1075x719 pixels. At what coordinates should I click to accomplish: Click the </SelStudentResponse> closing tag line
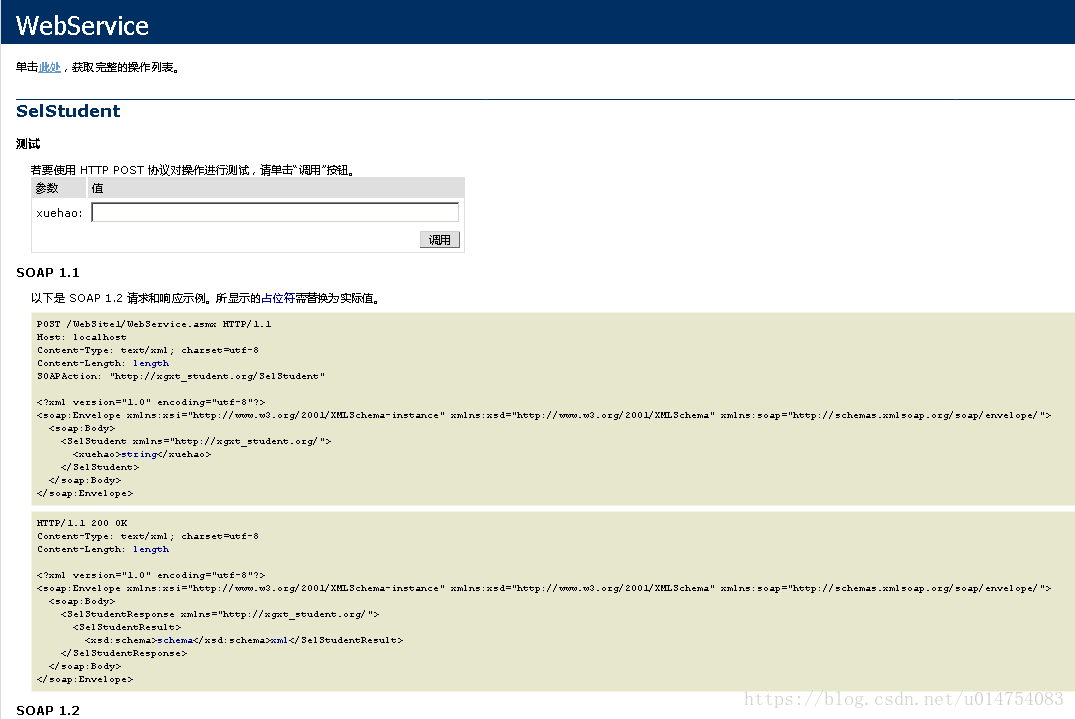point(124,653)
